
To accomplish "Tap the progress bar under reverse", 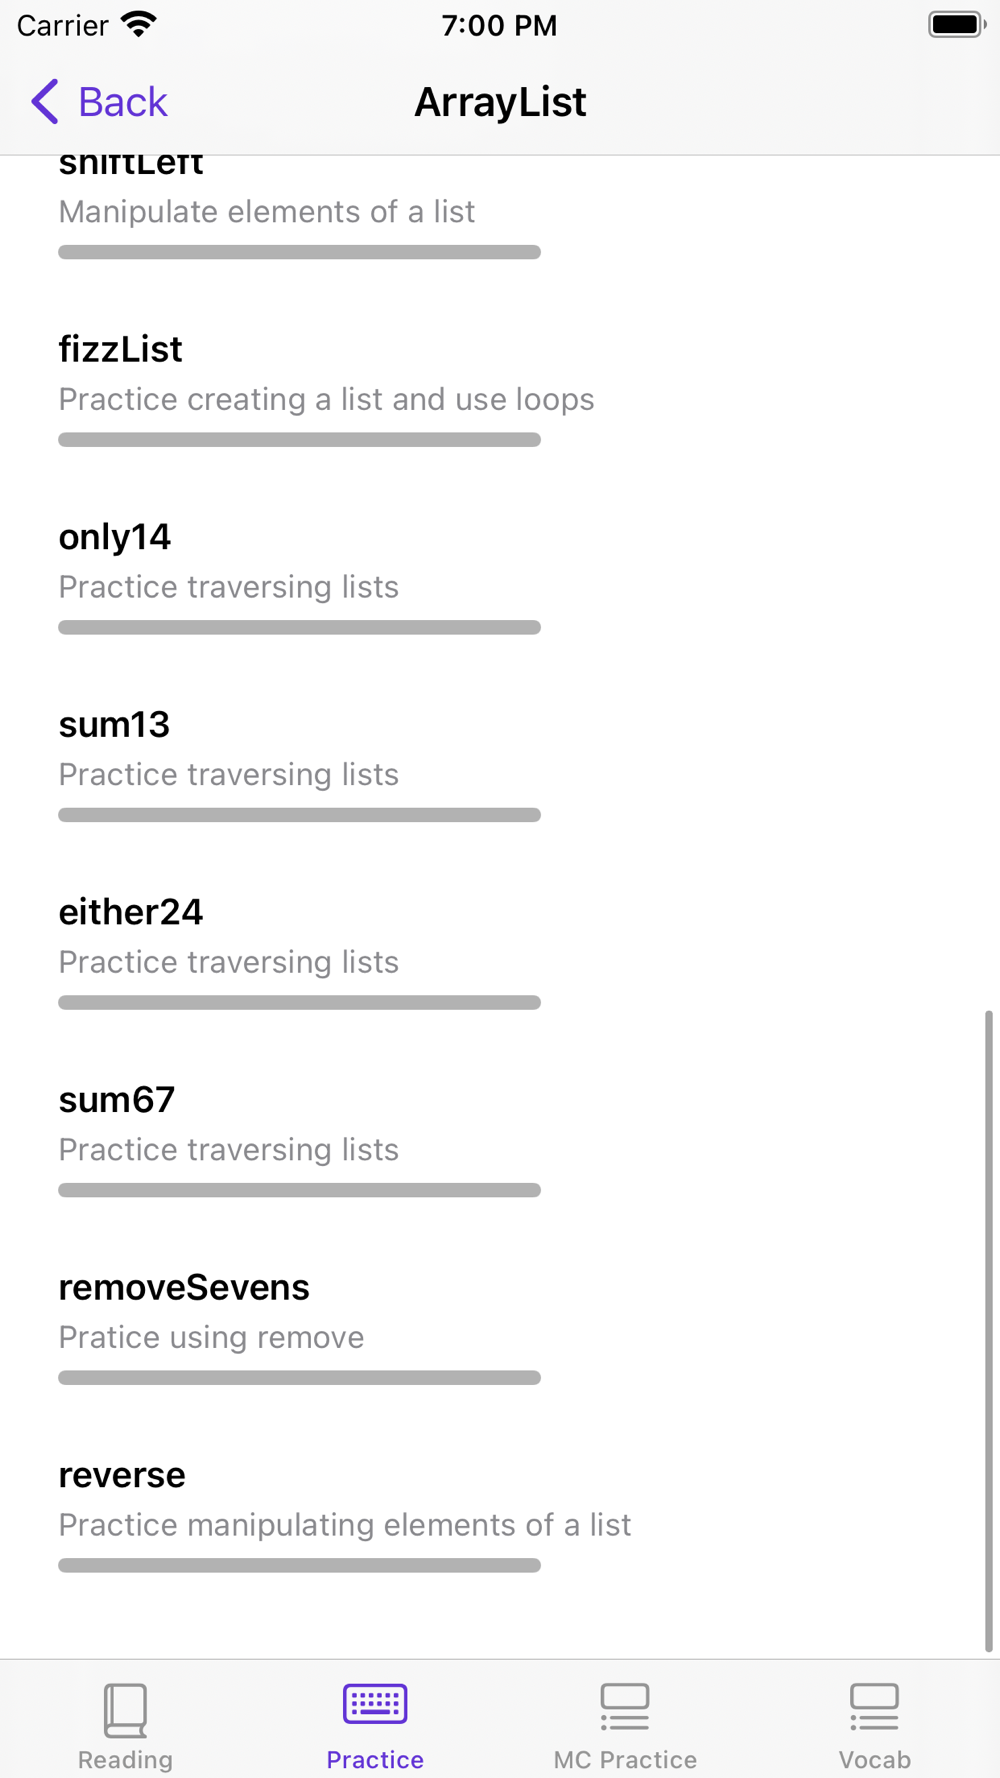I will click(x=299, y=1565).
